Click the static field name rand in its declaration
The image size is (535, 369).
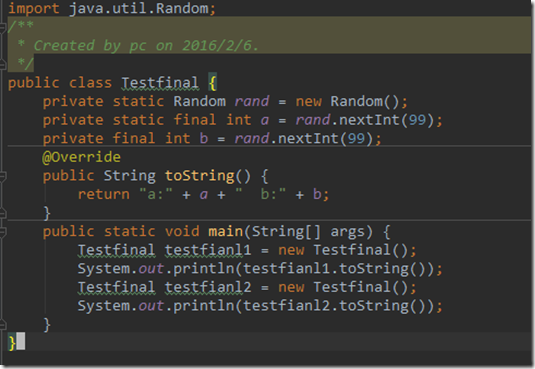coord(252,101)
